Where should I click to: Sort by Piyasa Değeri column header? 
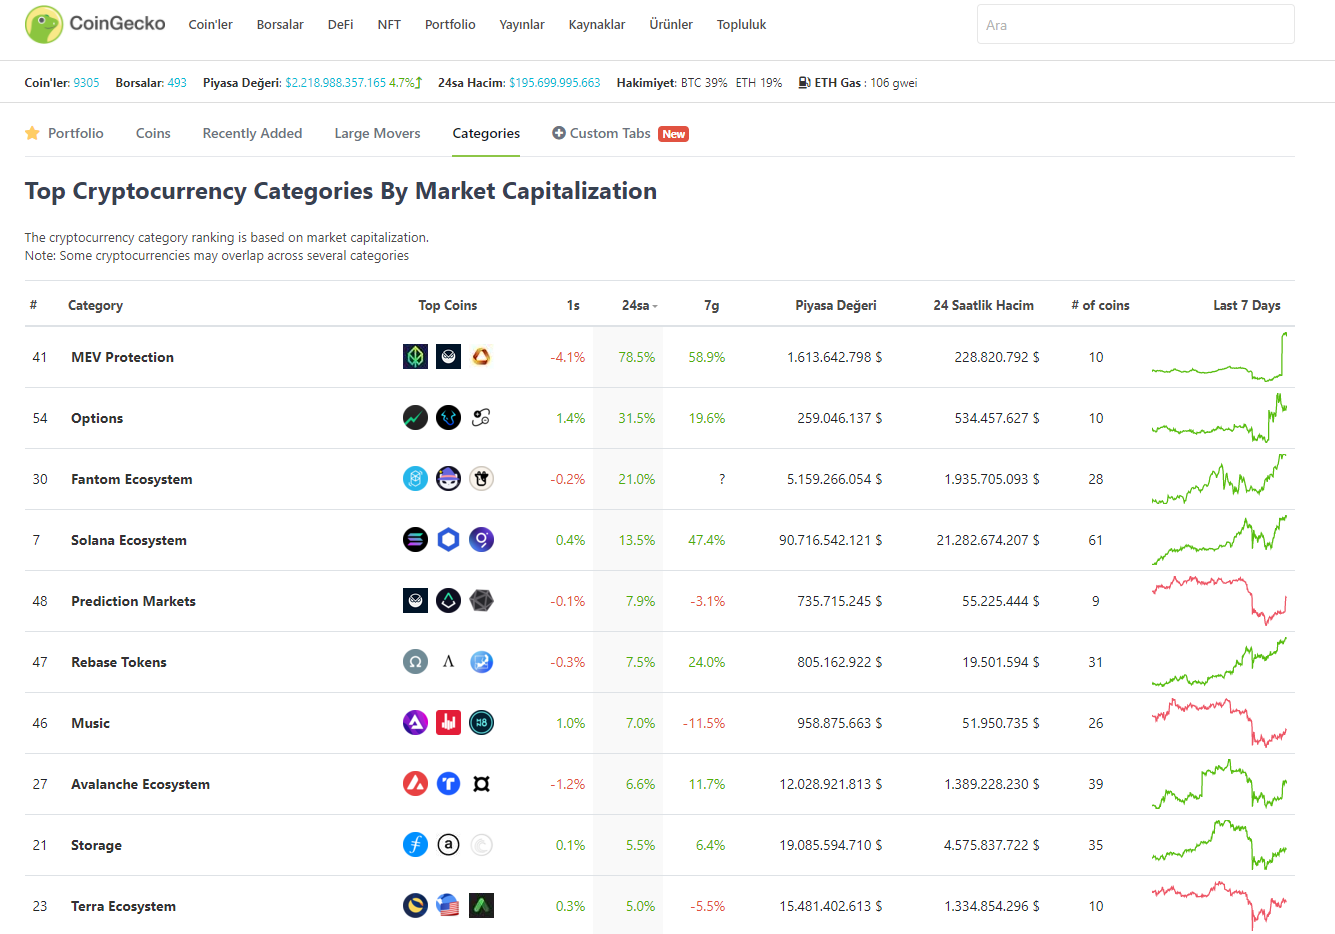835,305
